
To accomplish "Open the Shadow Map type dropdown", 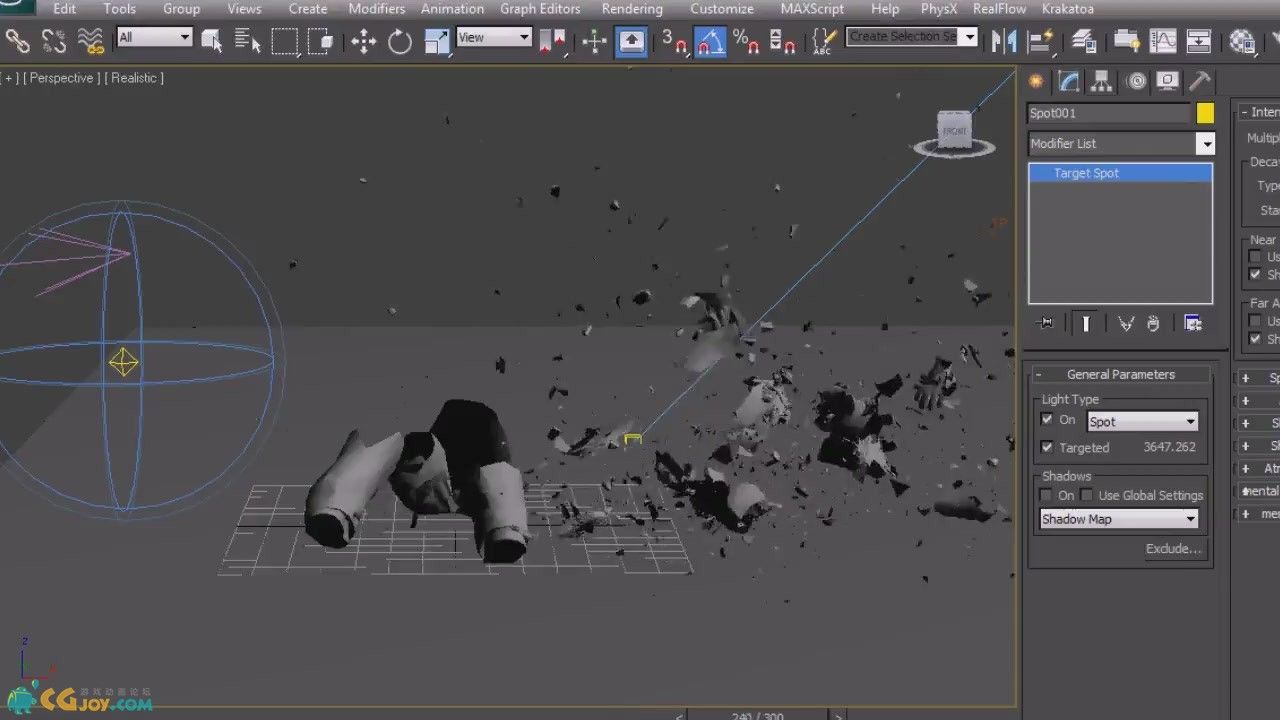I will [x=1119, y=519].
